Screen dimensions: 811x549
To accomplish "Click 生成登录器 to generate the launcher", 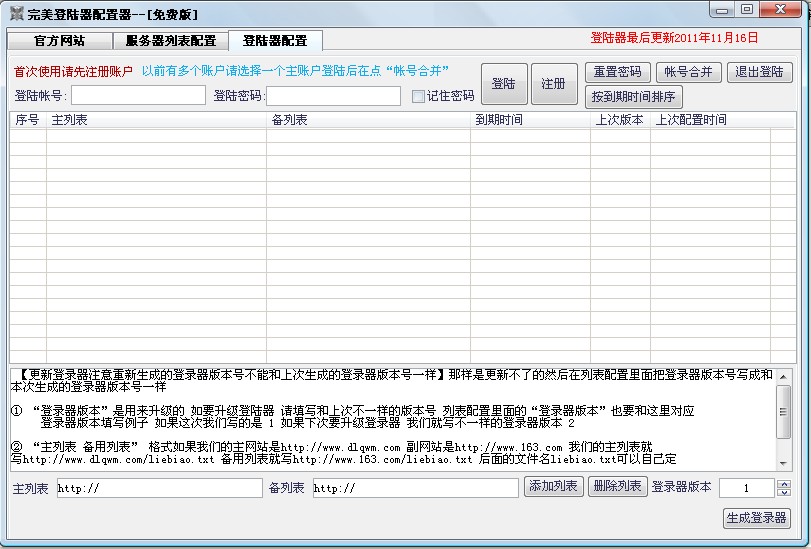I will click(x=756, y=518).
